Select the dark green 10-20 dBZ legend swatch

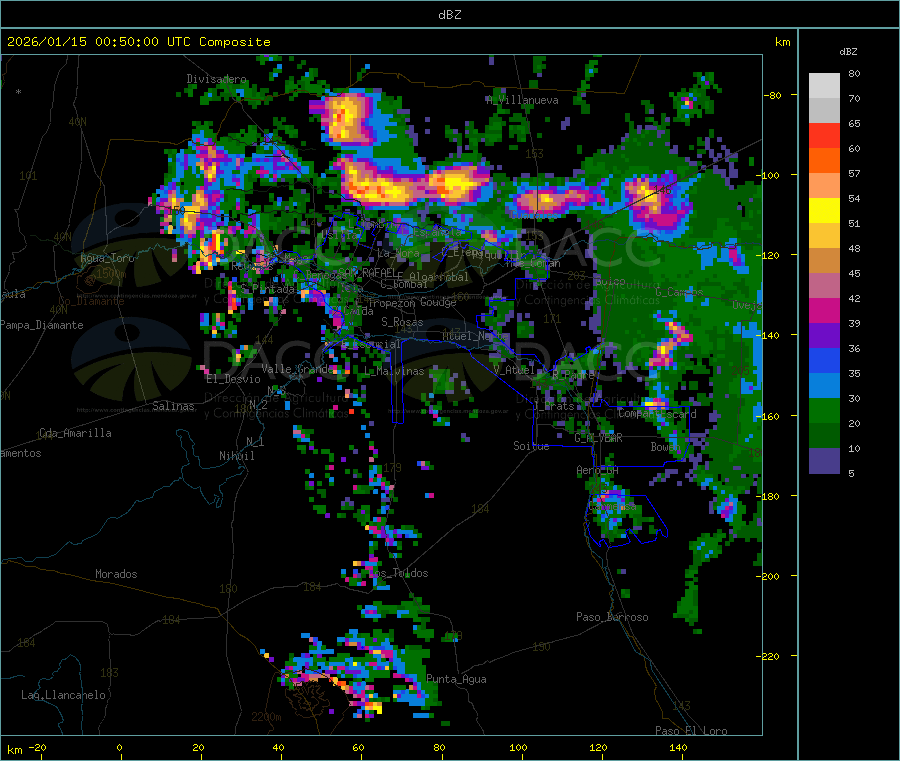(x=824, y=436)
